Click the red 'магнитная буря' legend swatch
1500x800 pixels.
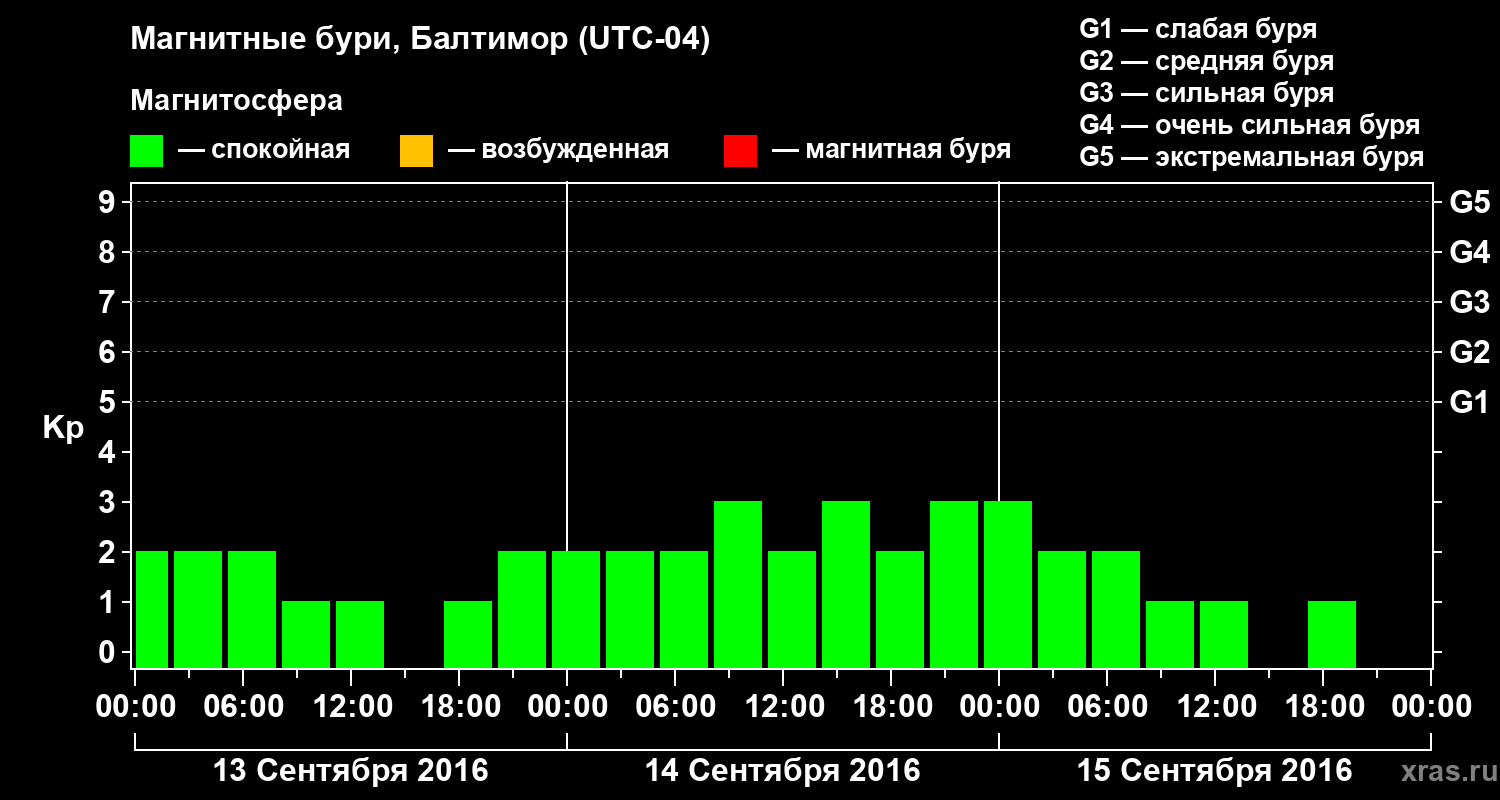pyautogui.click(x=740, y=151)
